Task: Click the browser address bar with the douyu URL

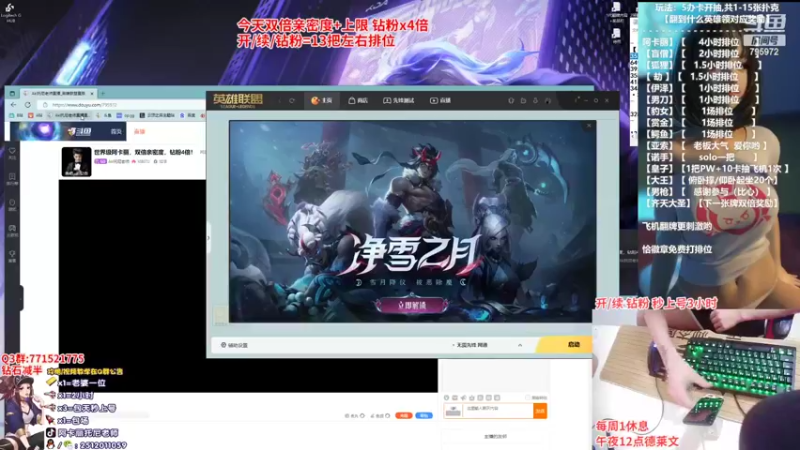Action: 122,105
